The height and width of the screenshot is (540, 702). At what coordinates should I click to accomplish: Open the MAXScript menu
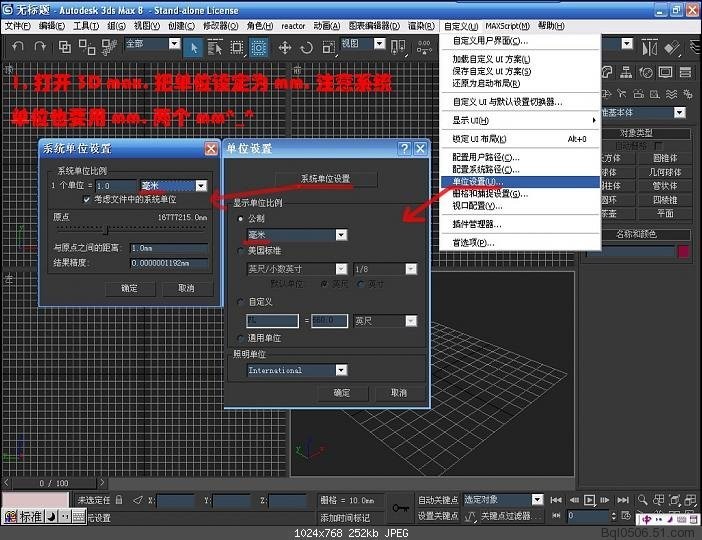507,26
